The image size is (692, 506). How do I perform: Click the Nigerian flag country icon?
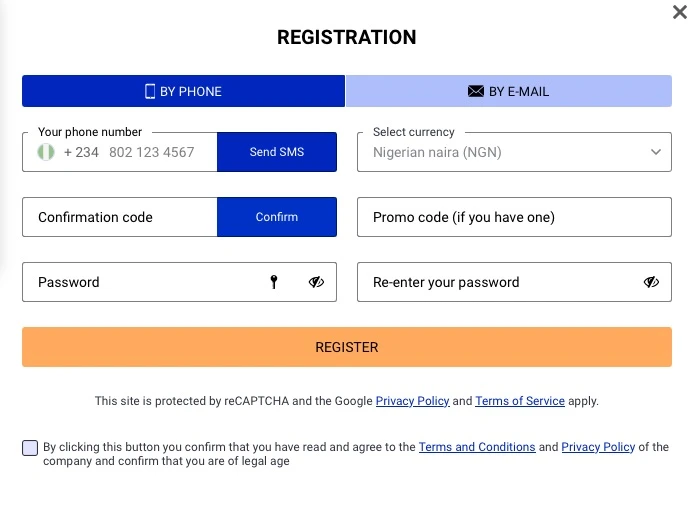pyautogui.click(x=45, y=153)
